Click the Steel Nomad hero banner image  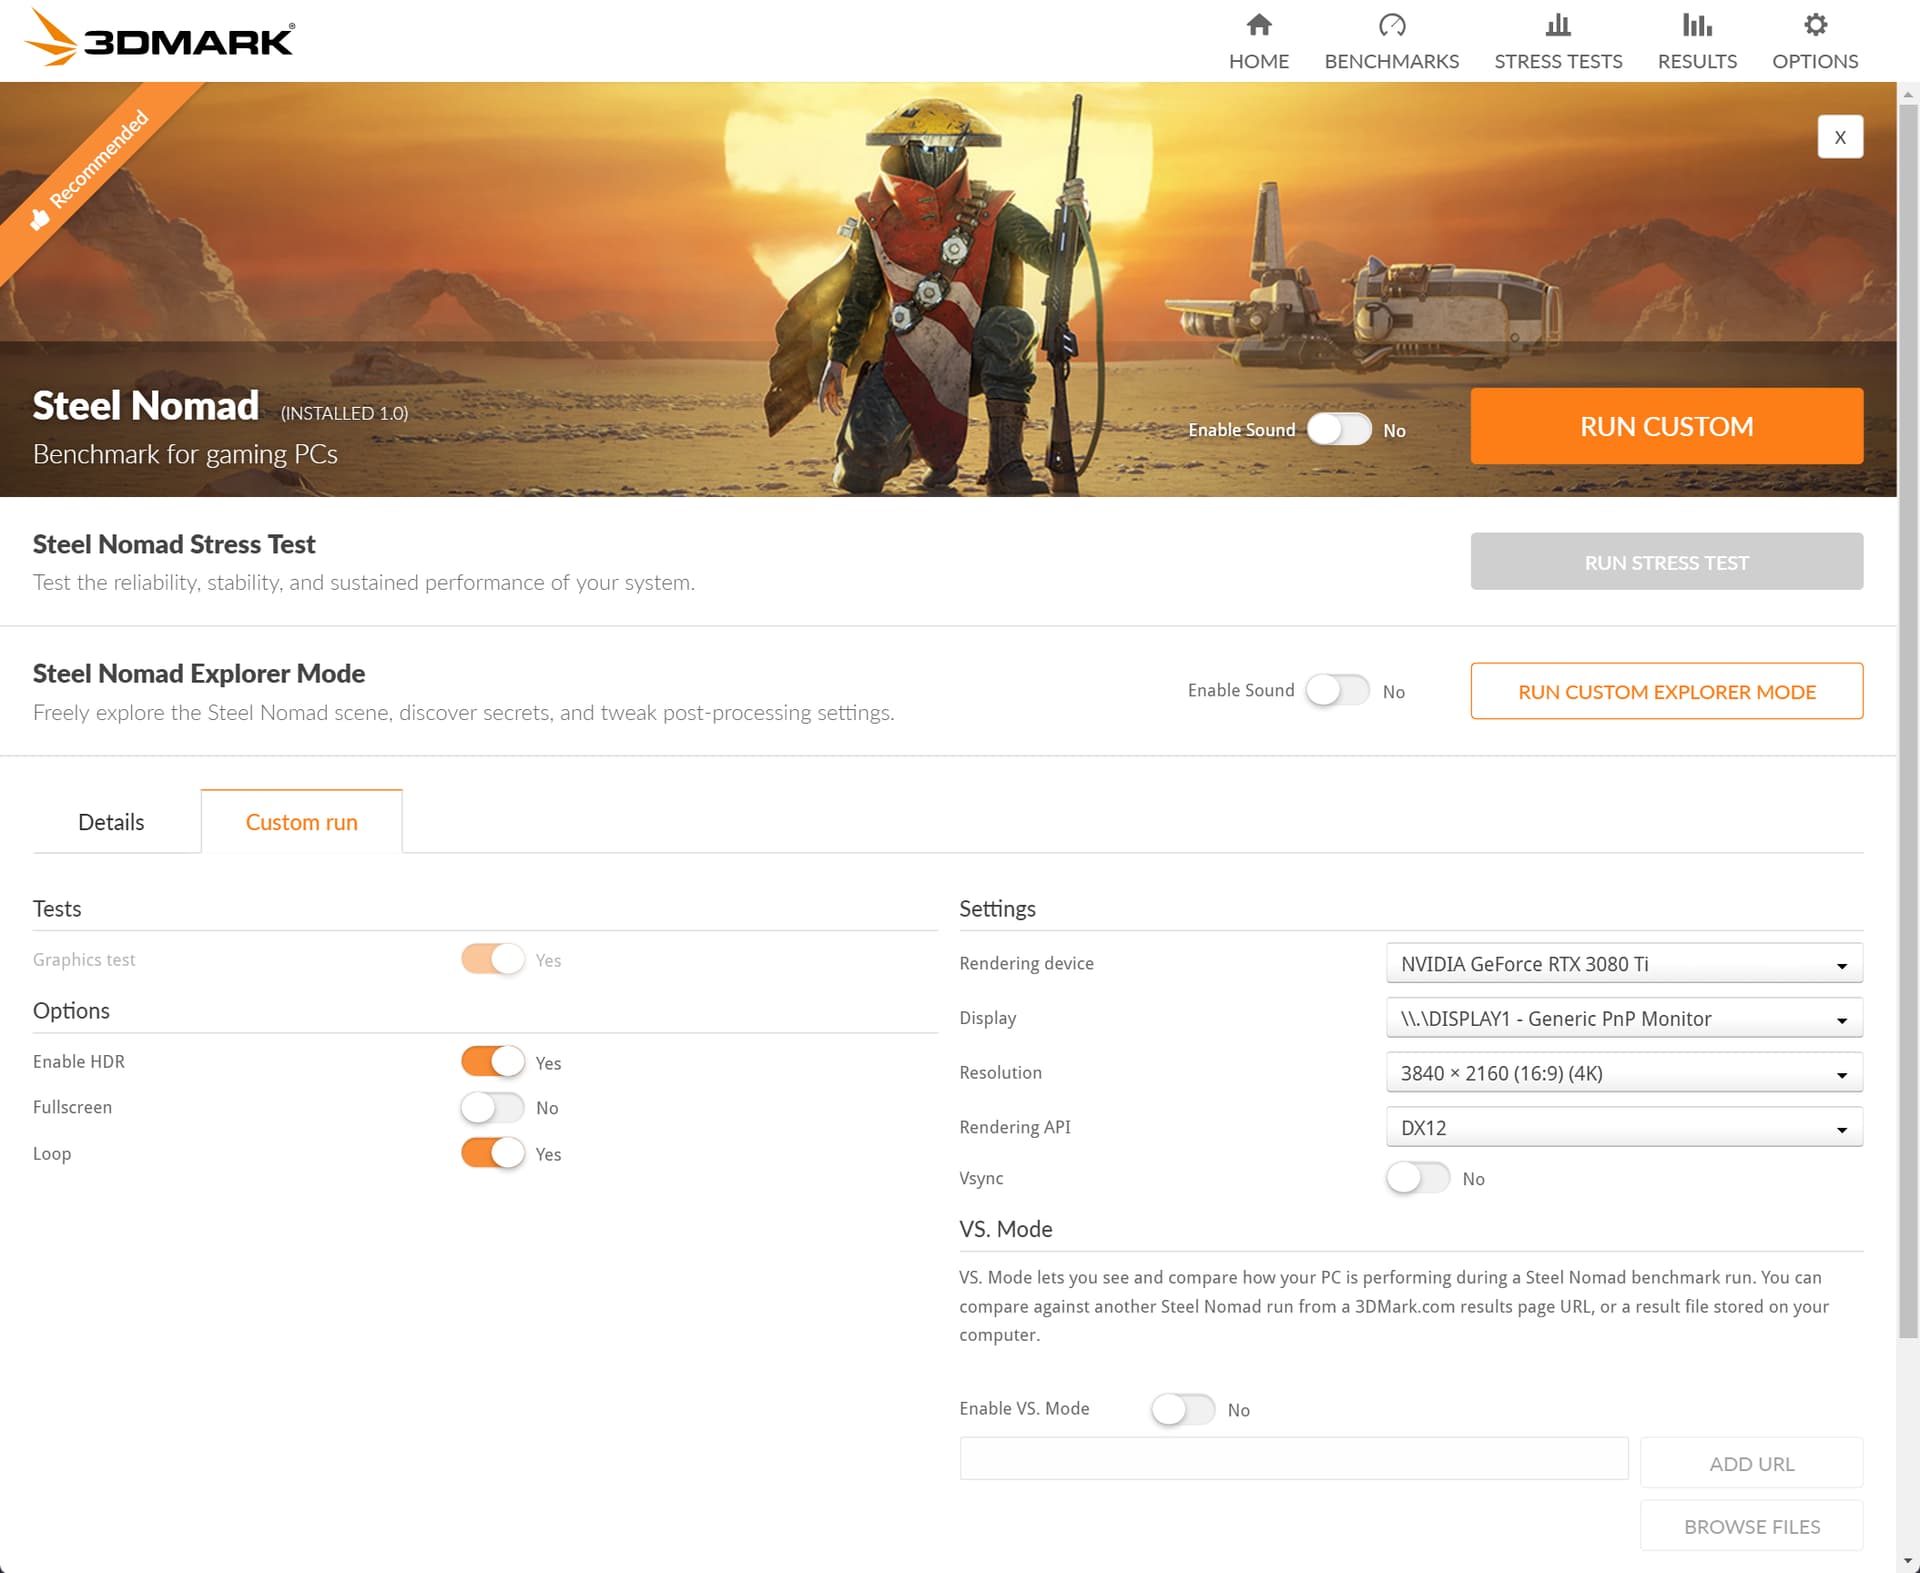pos(948,290)
